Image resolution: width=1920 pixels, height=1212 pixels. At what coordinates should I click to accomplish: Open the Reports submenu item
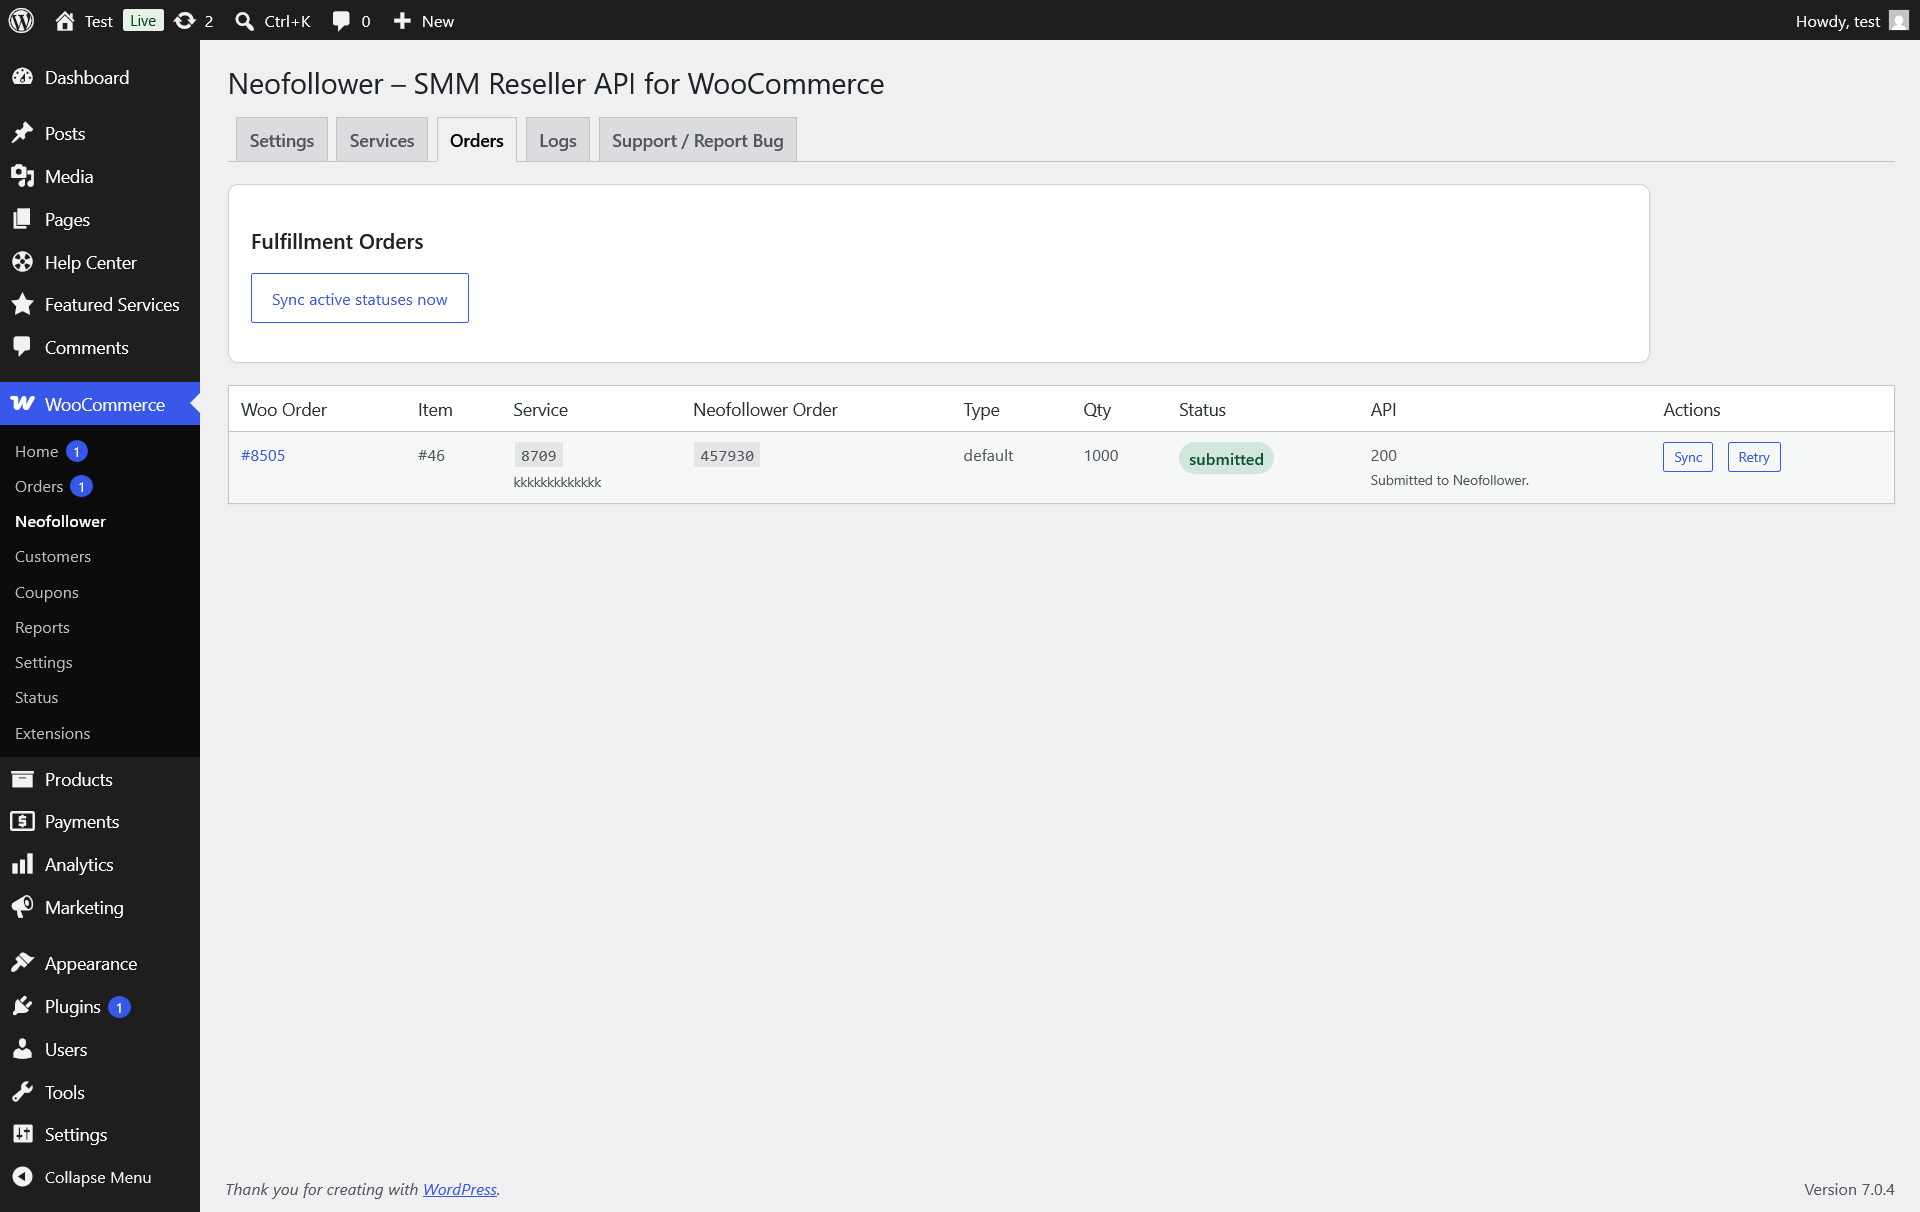42,627
